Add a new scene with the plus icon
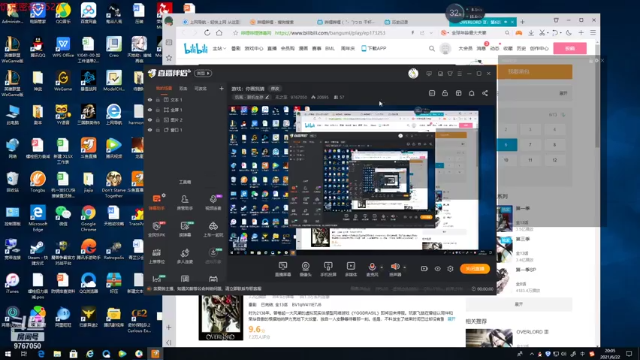This screenshot has height=360, width=640. pyautogui.click(x=221, y=88)
